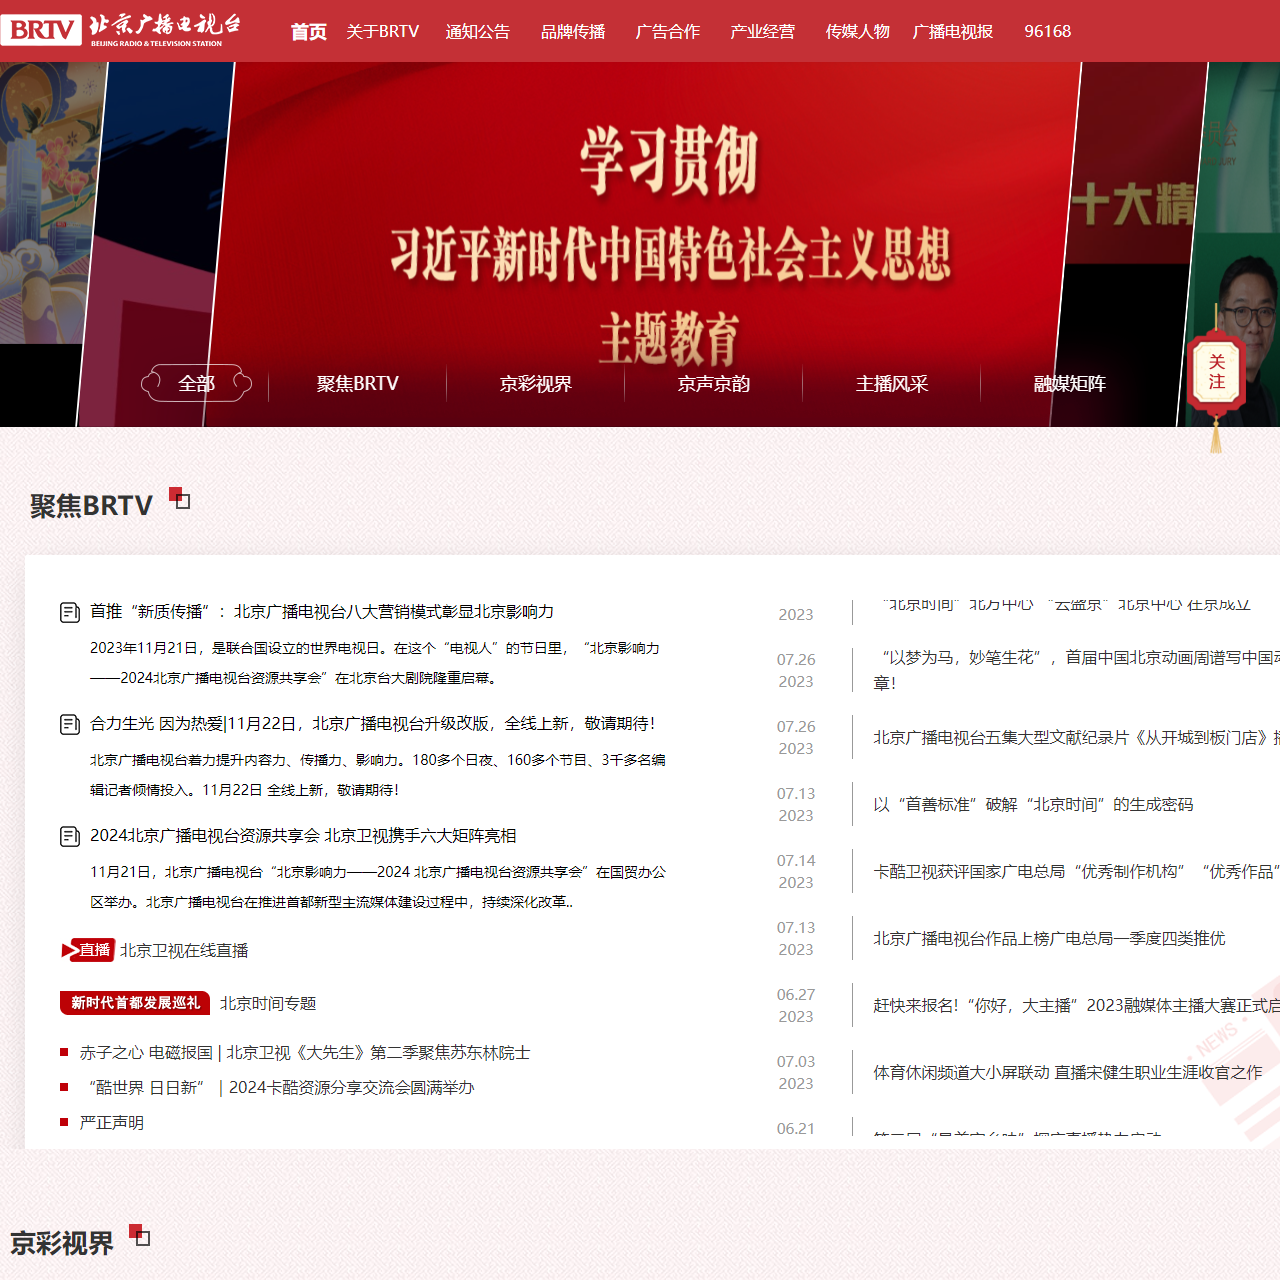The image size is (1280, 1280).
Task: Open the 首页 nav item
Action: 309,32
